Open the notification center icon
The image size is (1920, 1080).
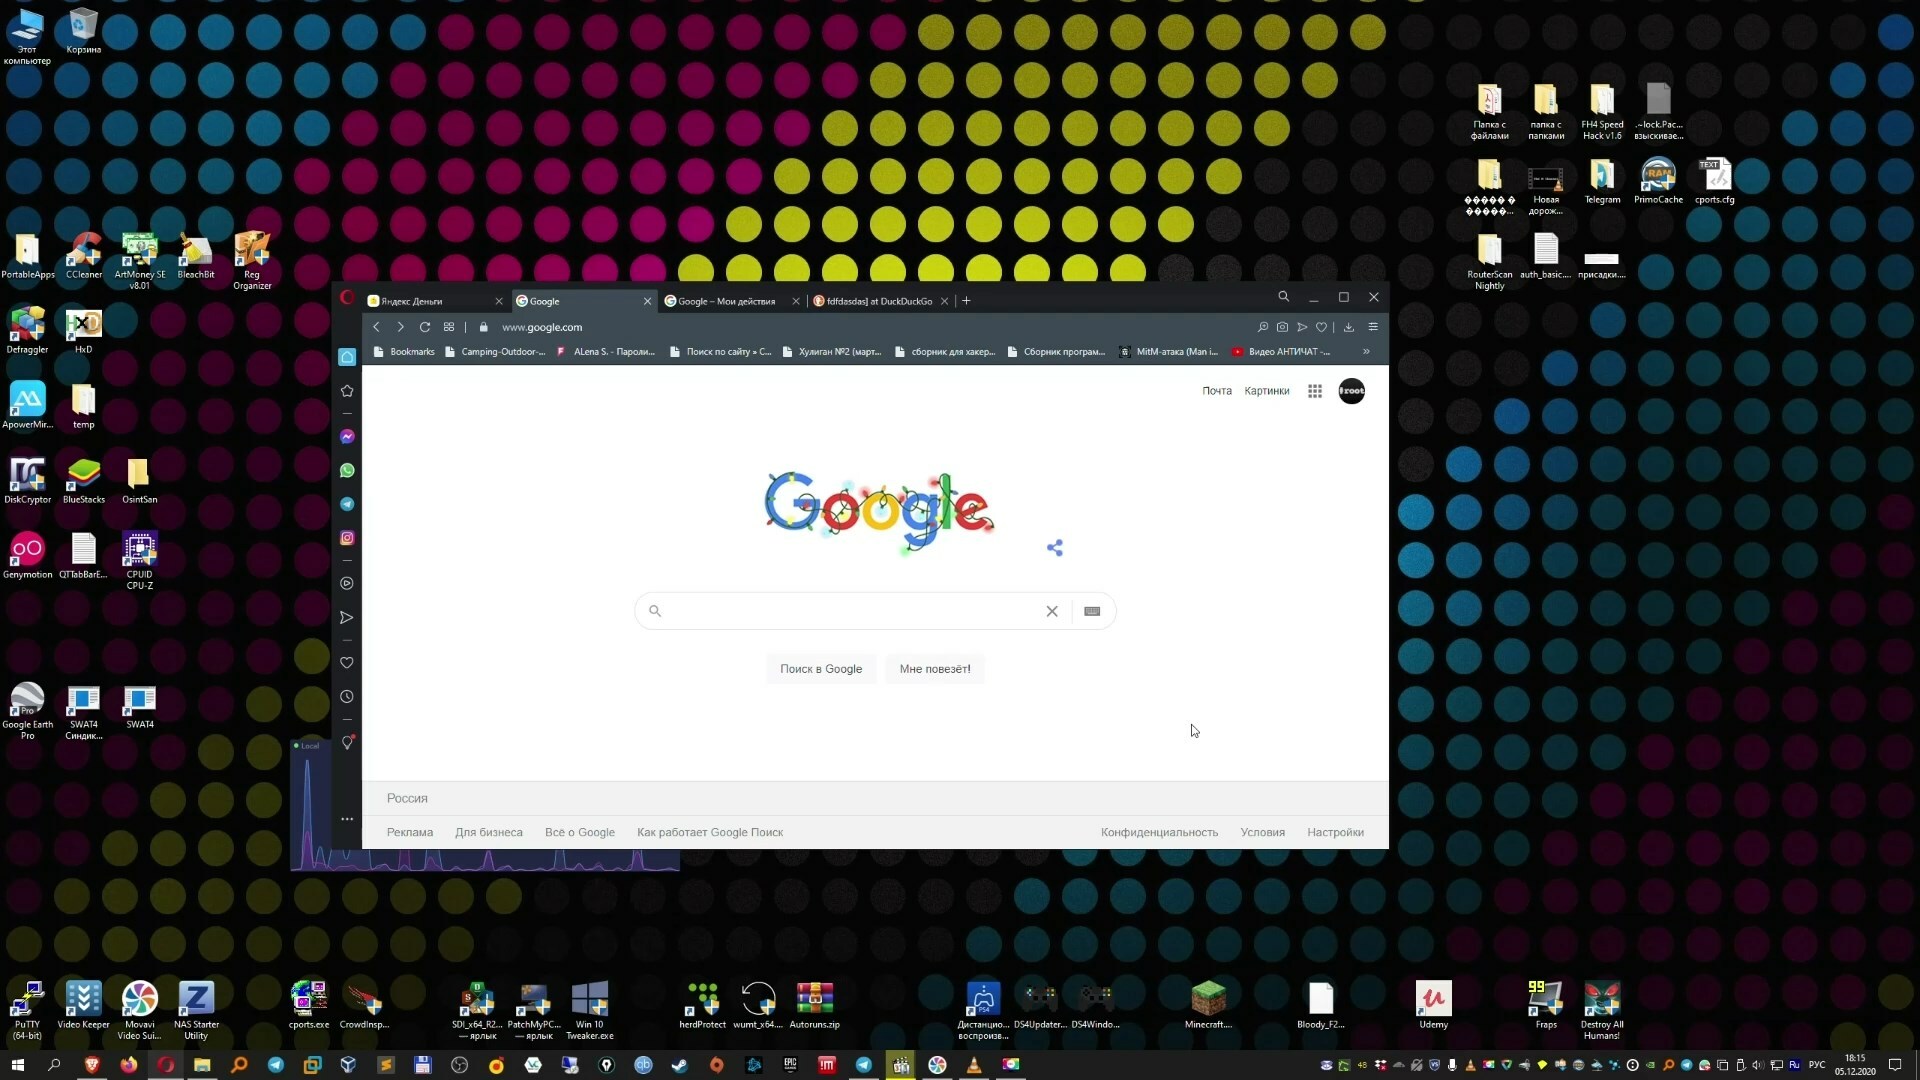[1894, 1065]
